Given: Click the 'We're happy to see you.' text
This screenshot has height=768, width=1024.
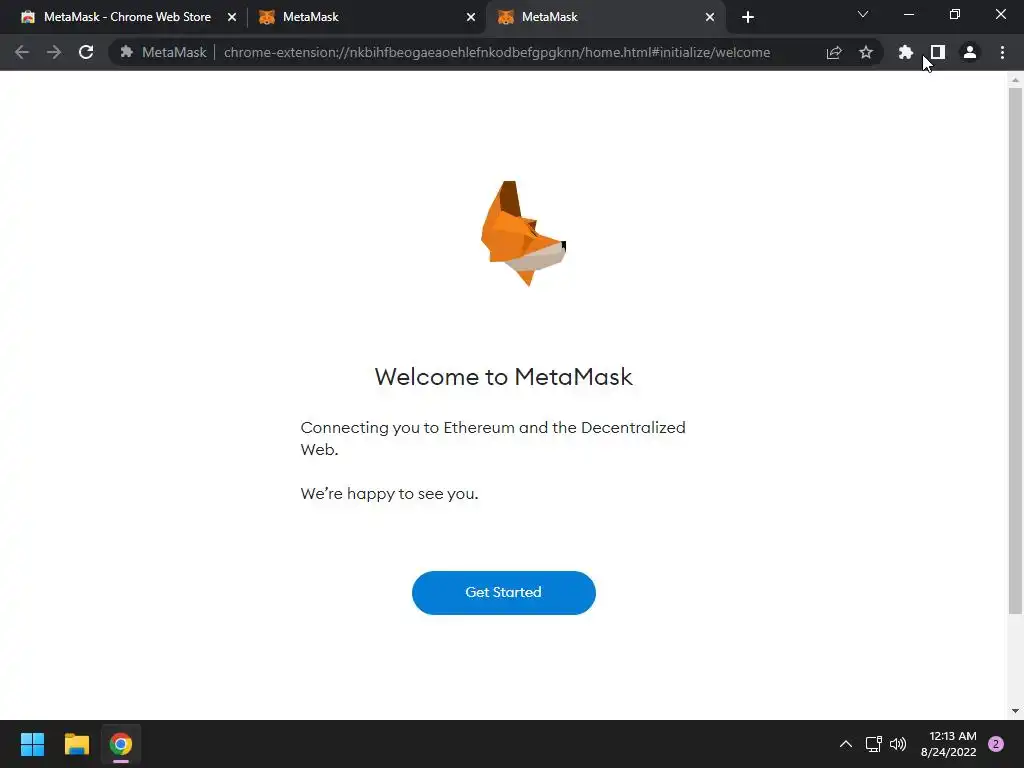Looking at the screenshot, I should tap(389, 494).
